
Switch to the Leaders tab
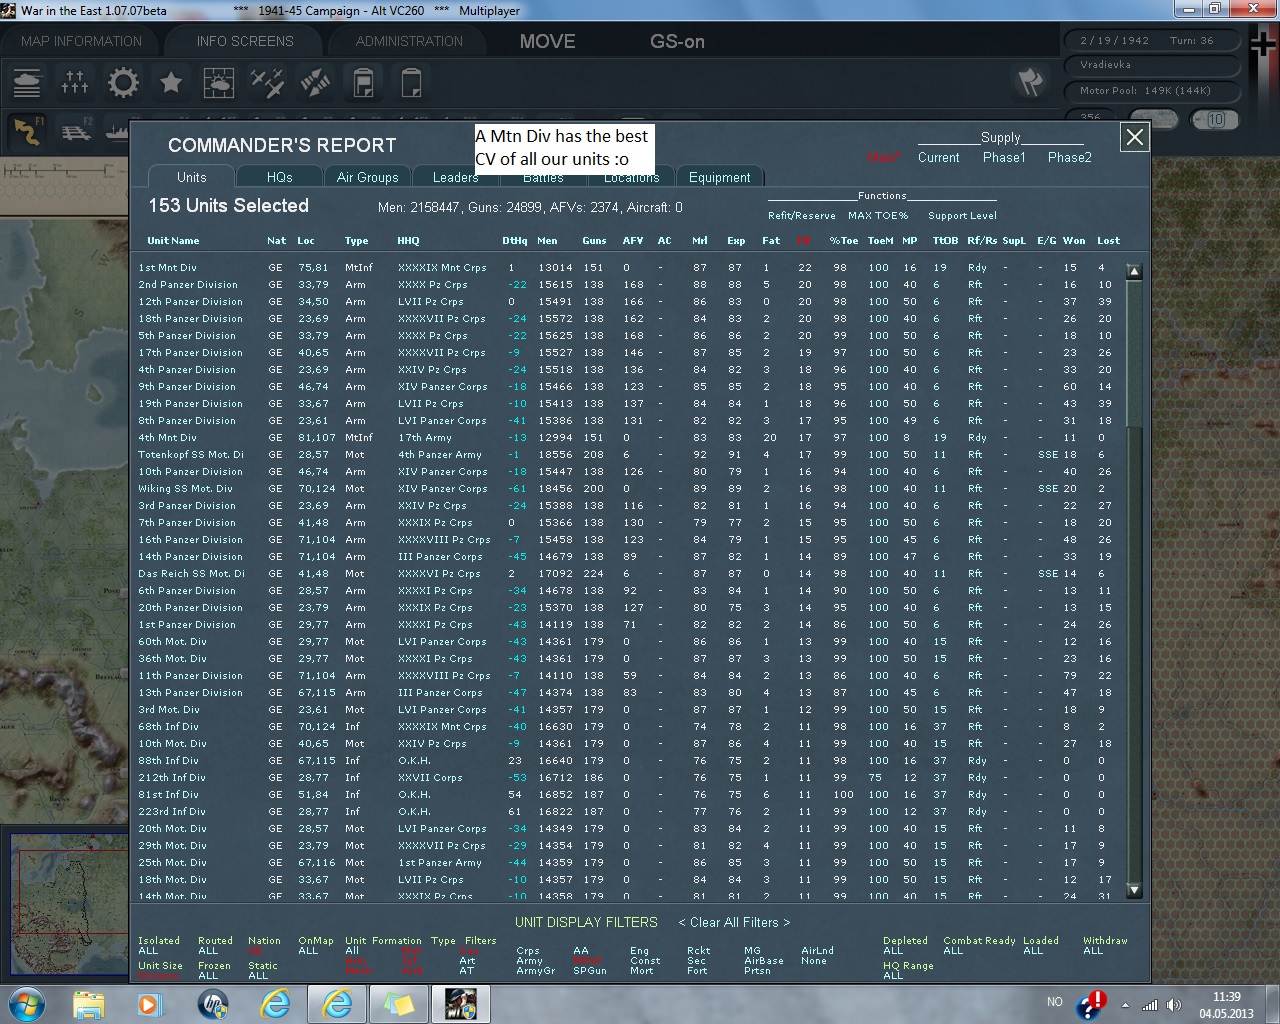click(455, 177)
